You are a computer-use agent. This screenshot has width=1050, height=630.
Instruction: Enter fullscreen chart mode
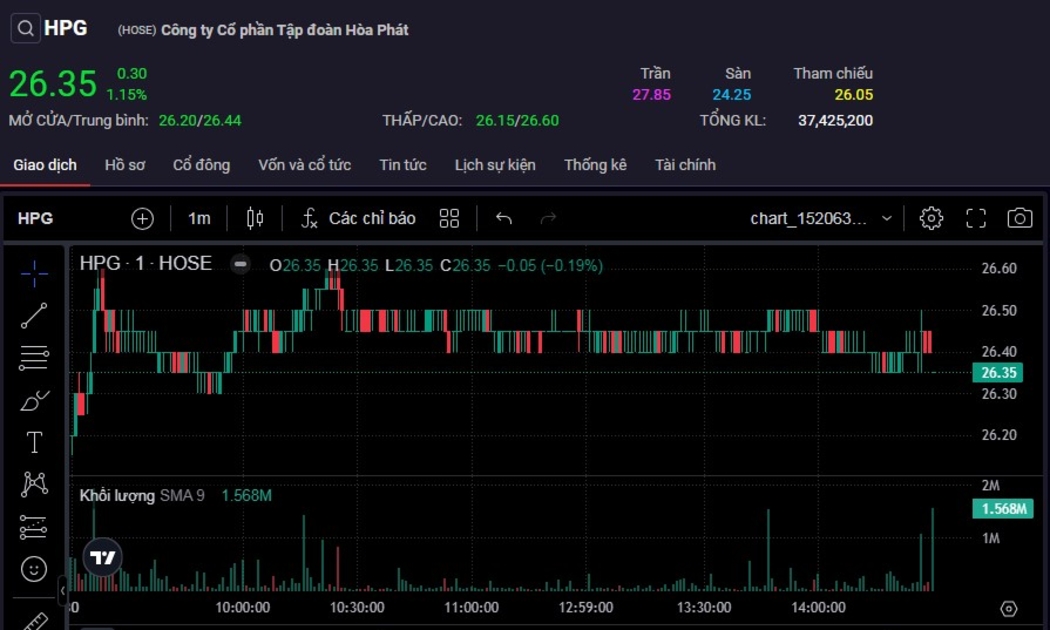975,218
